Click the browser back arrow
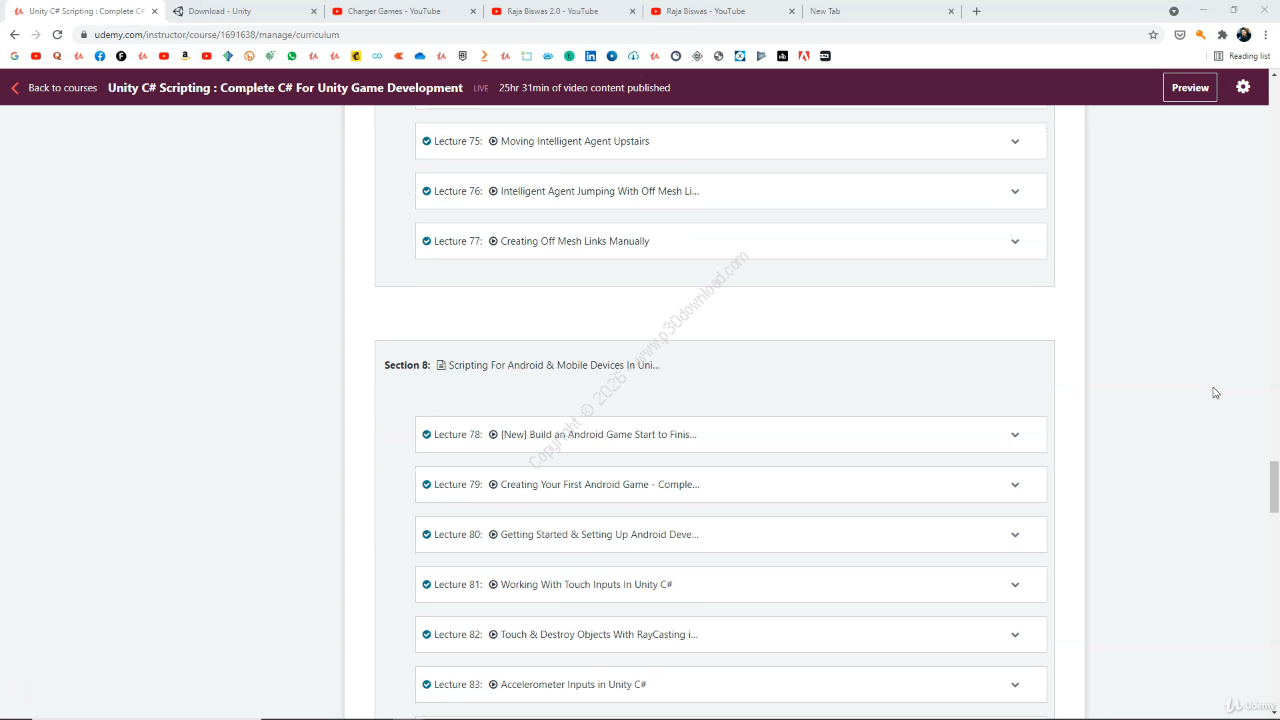Viewport: 1280px width, 720px height. (14, 34)
